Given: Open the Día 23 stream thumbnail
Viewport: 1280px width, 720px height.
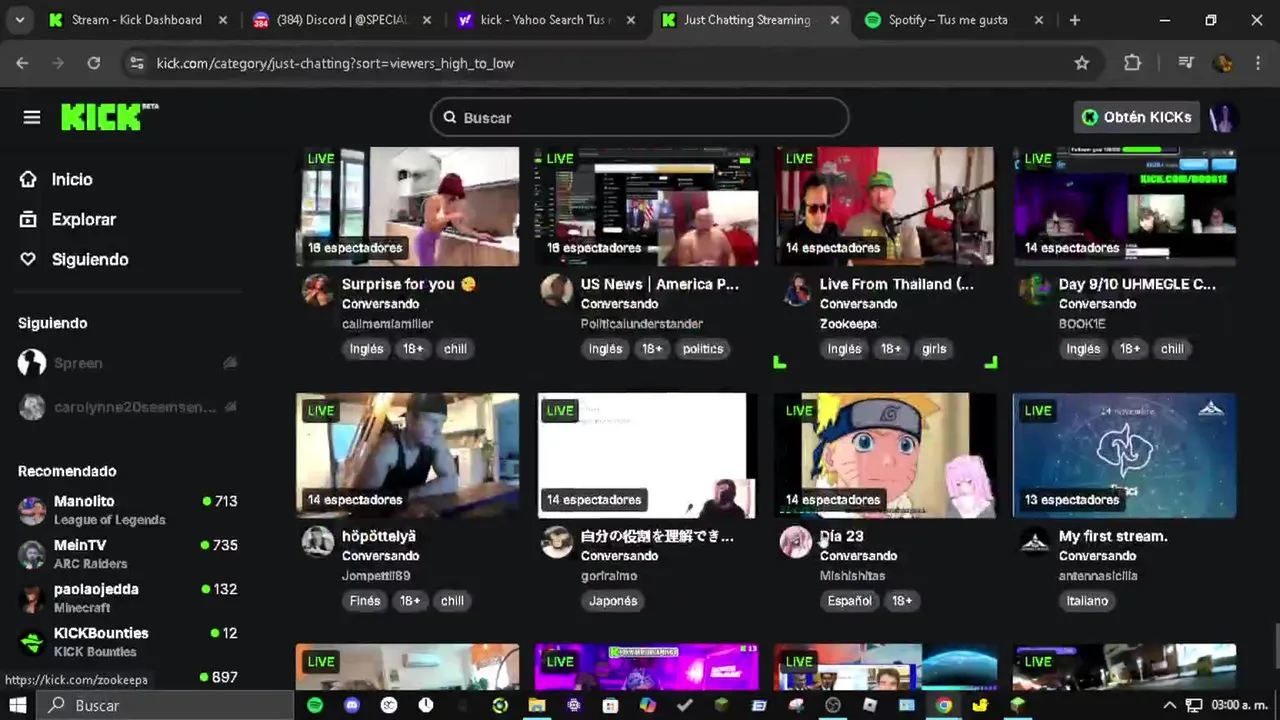Looking at the screenshot, I should (885, 455).
